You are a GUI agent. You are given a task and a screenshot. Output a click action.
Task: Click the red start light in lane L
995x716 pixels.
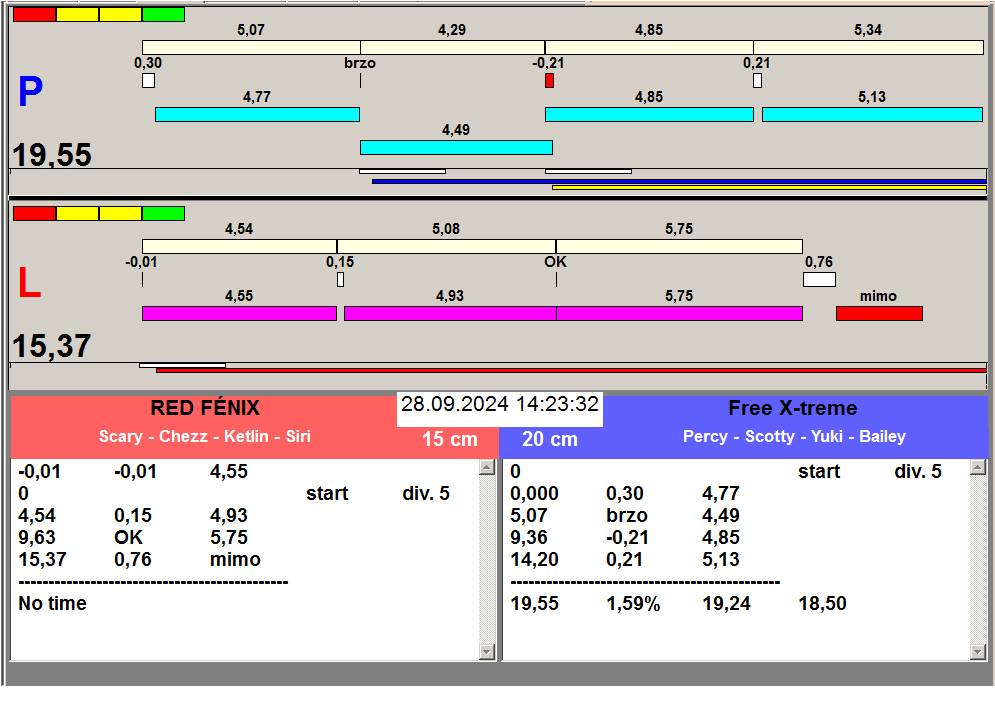click(x=34, y=213)
